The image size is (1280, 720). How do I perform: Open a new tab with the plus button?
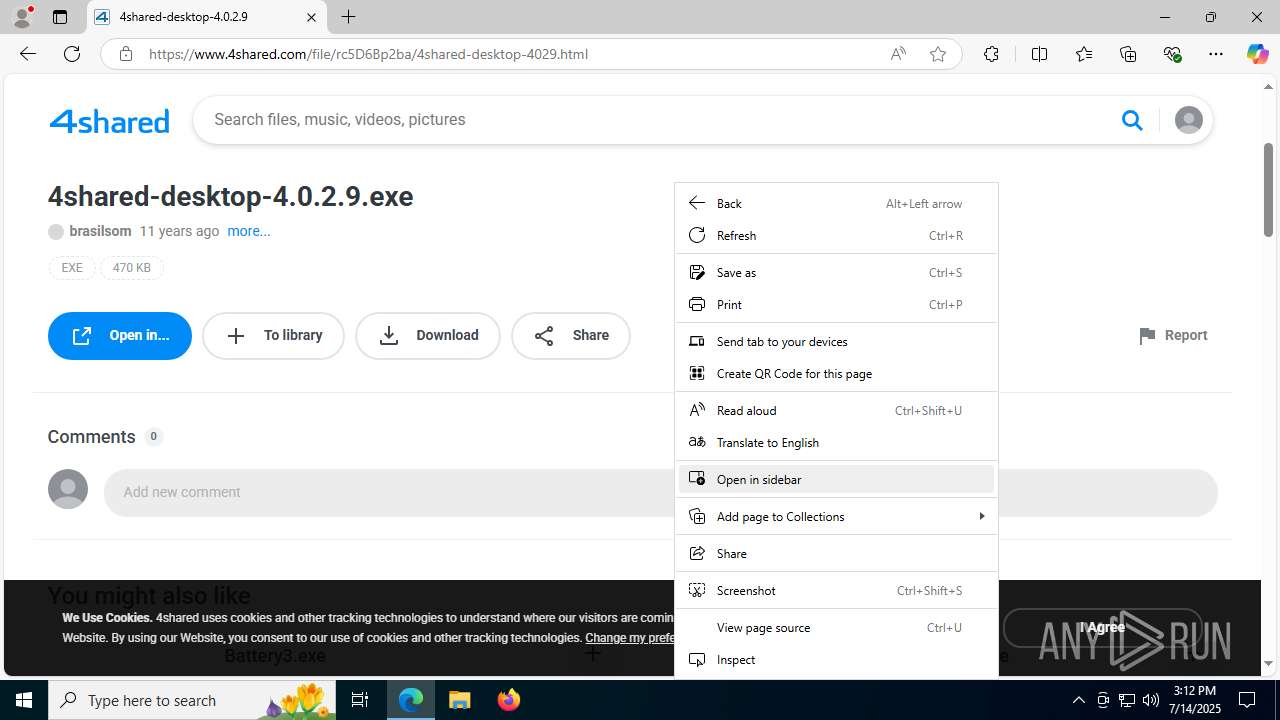pyautogui.click(x=348, y=17)
